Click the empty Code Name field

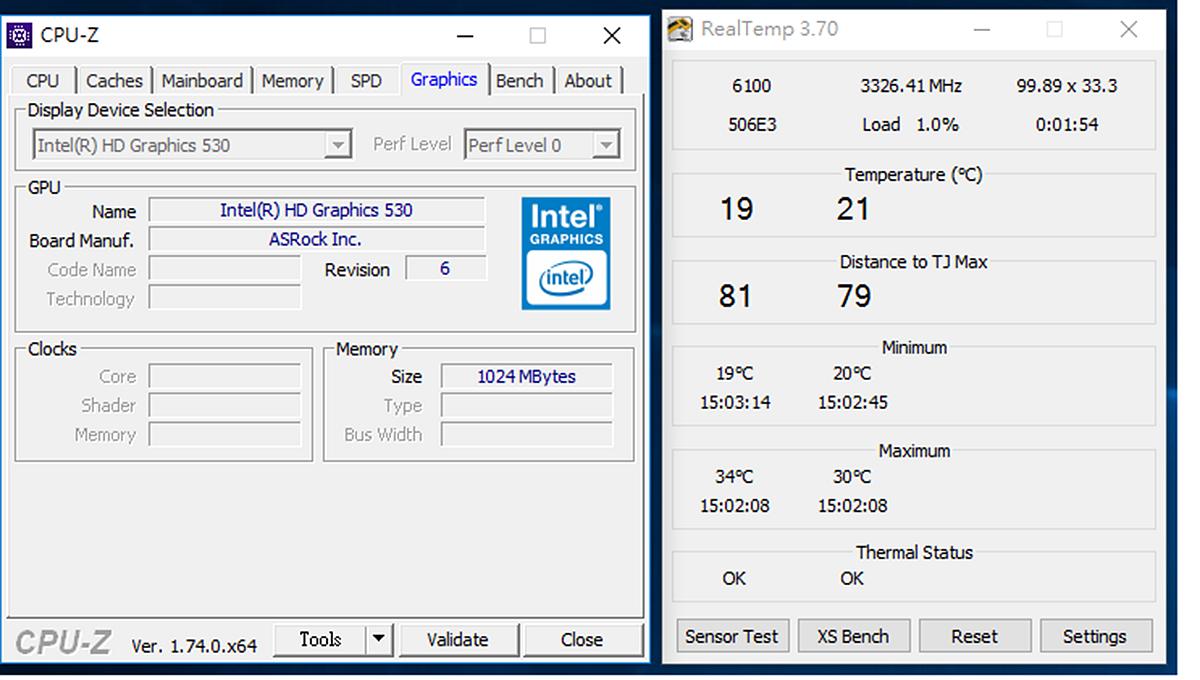coord(225,269)
